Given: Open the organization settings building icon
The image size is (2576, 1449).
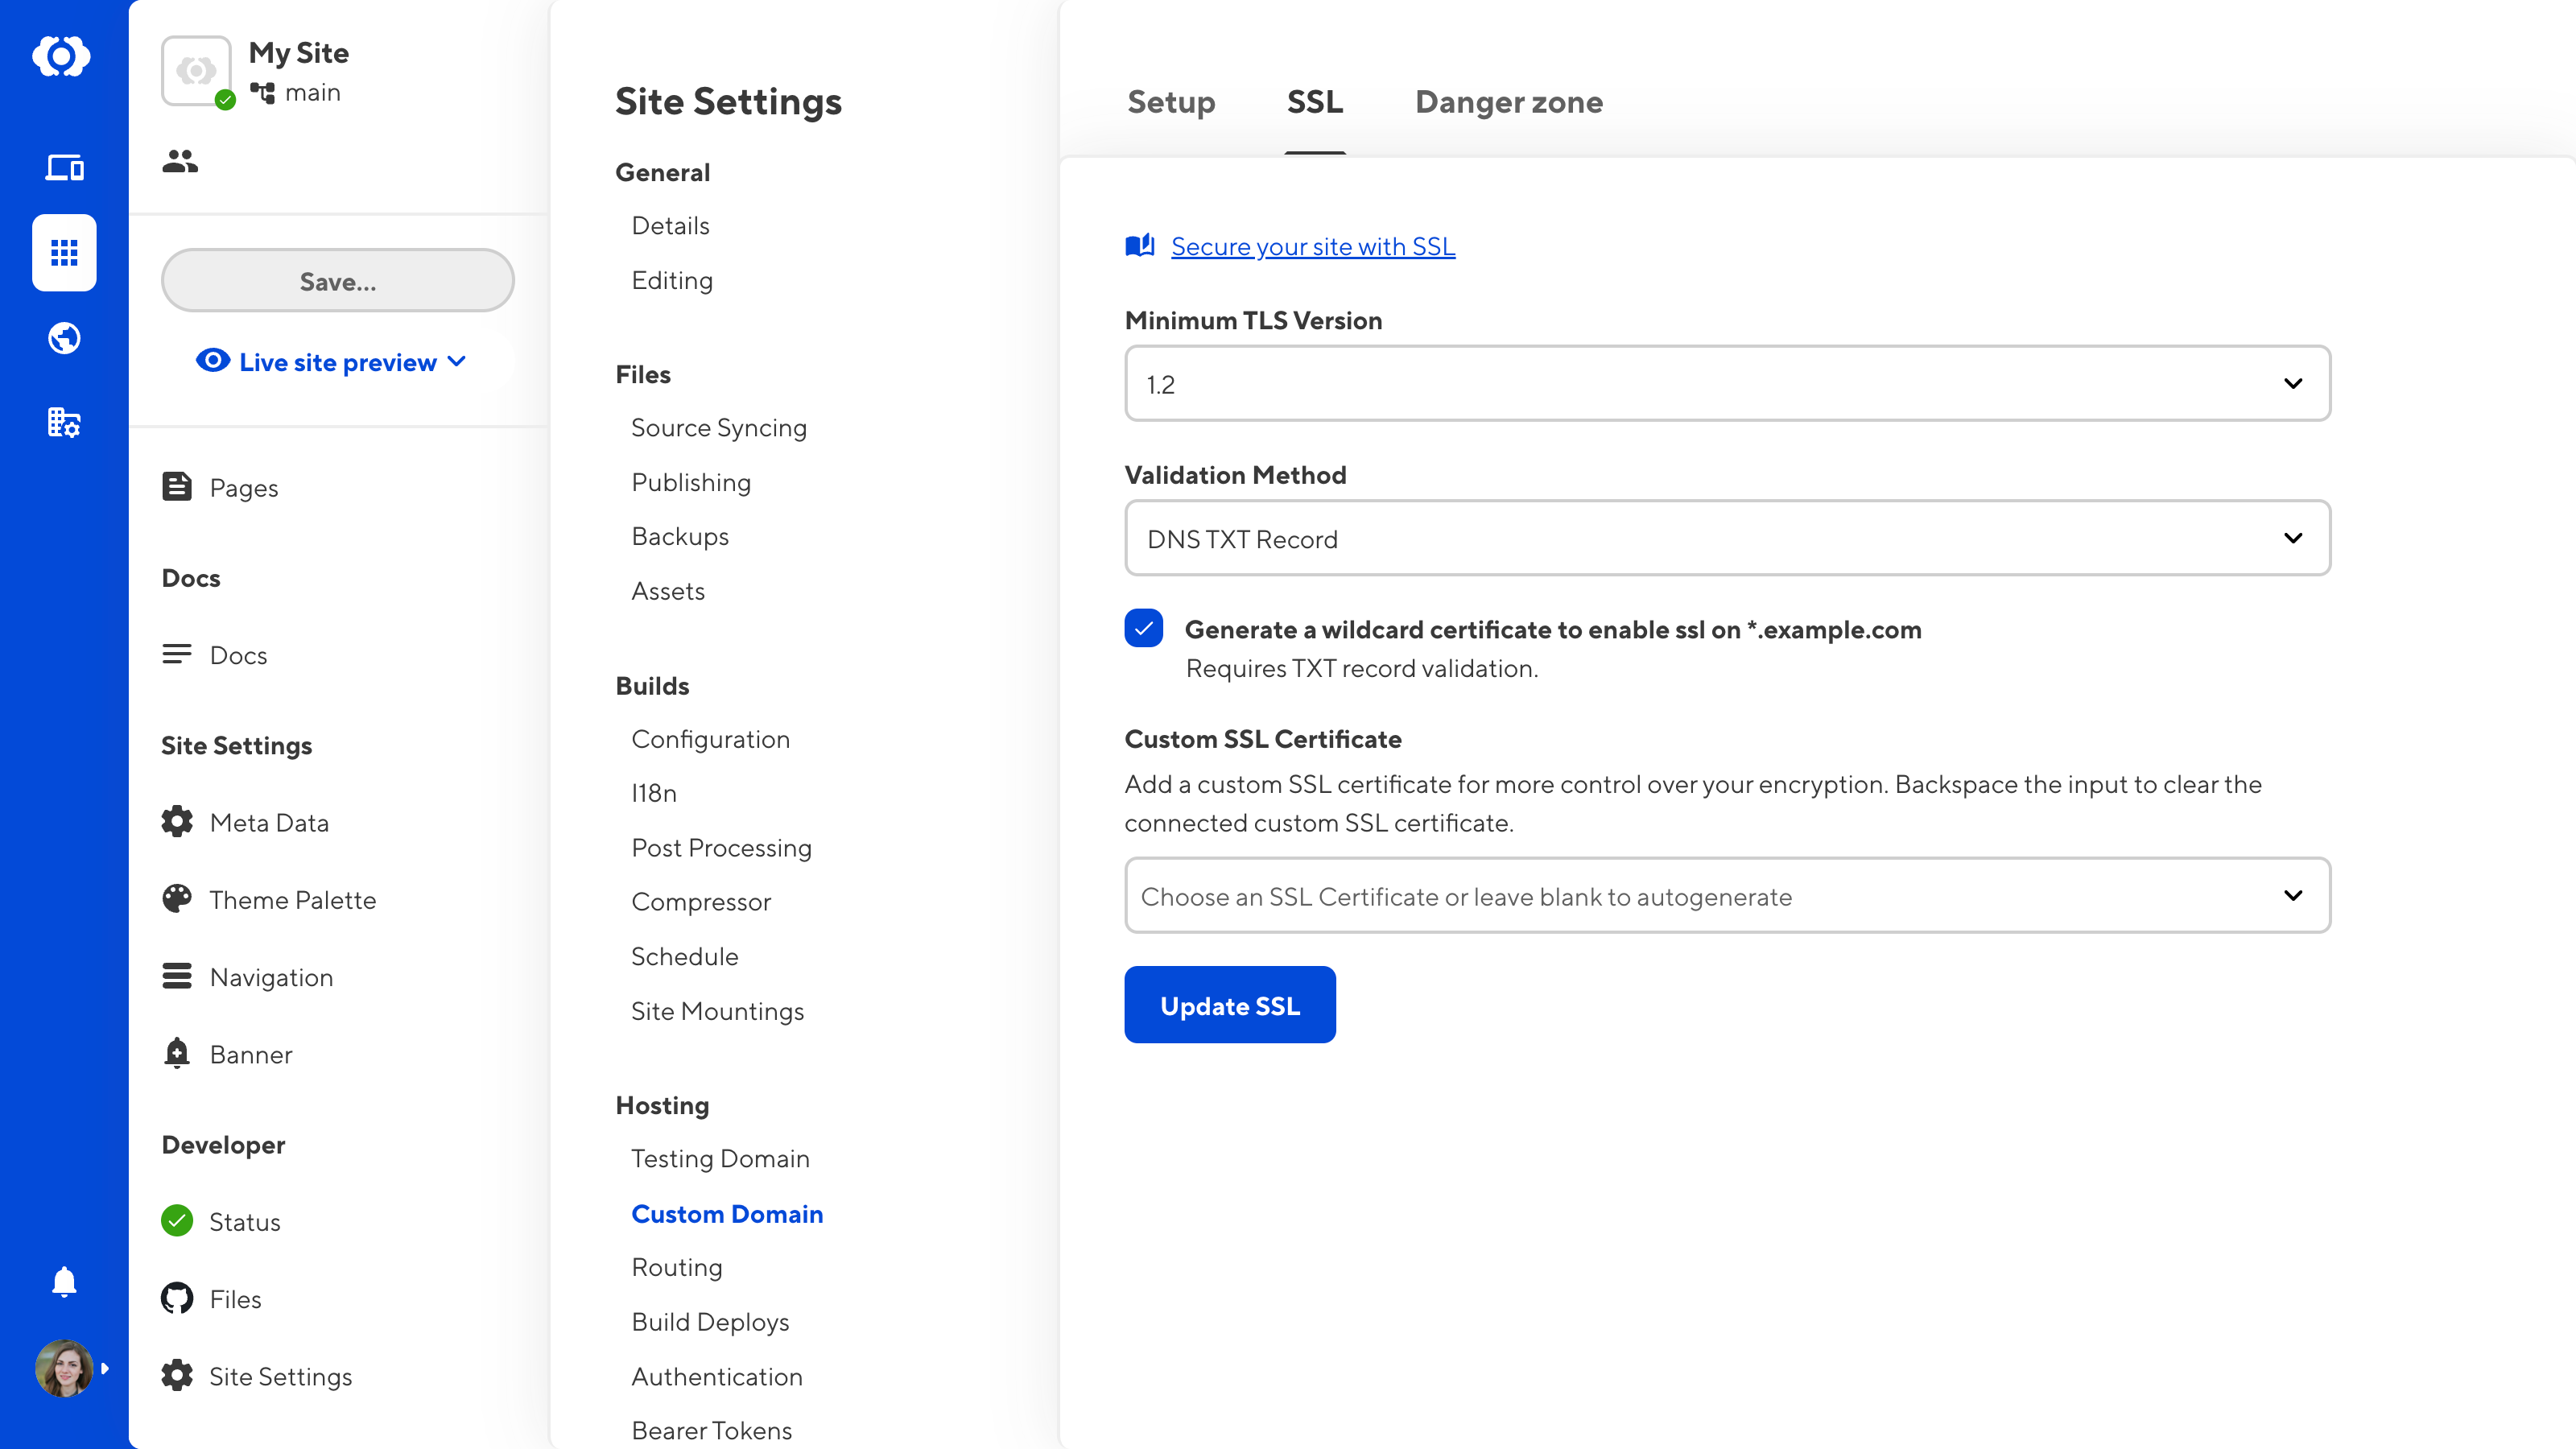Looking at the screenshot, I should [x=64, y=422].
